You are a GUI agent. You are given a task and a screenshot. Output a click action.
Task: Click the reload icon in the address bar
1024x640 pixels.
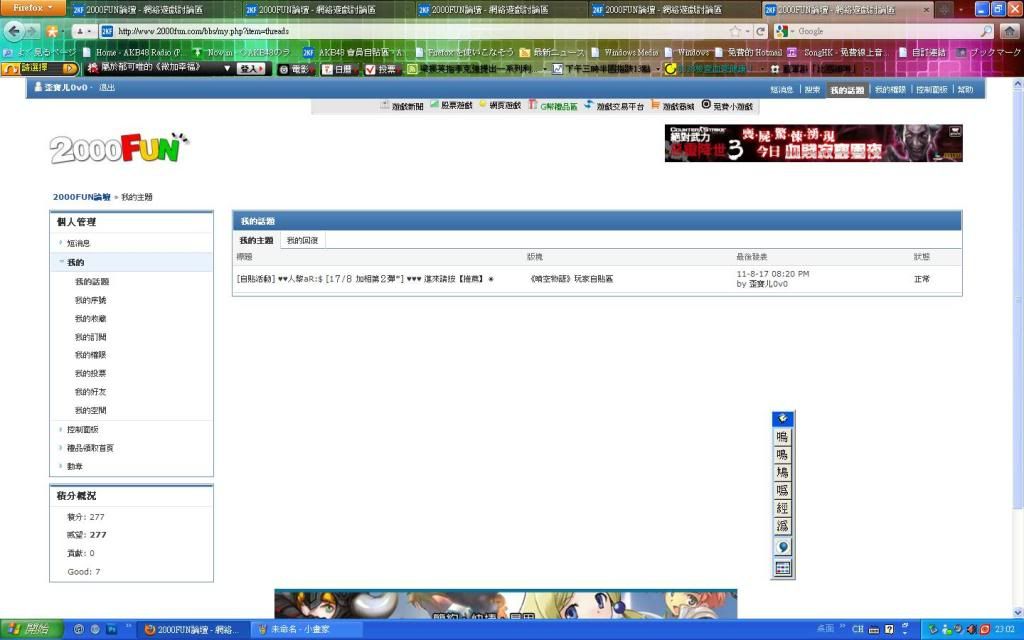761,31
